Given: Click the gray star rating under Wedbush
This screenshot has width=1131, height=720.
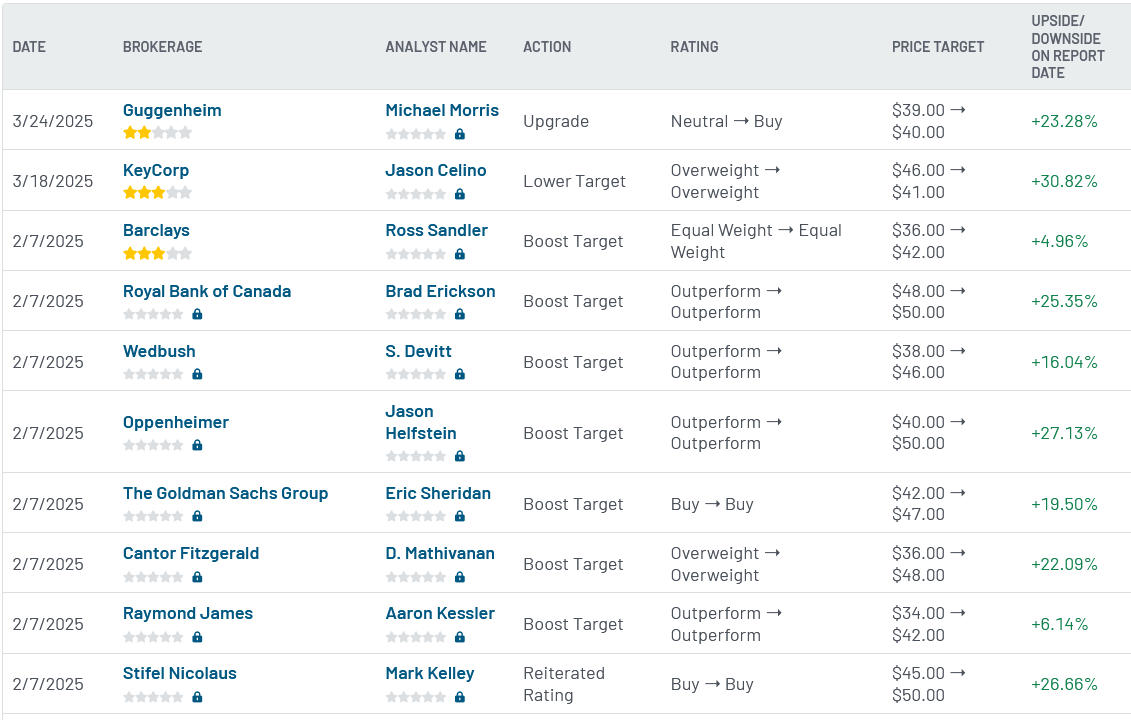Looking at the screenshot, I should pyautogui.click(x=154, y=374).
